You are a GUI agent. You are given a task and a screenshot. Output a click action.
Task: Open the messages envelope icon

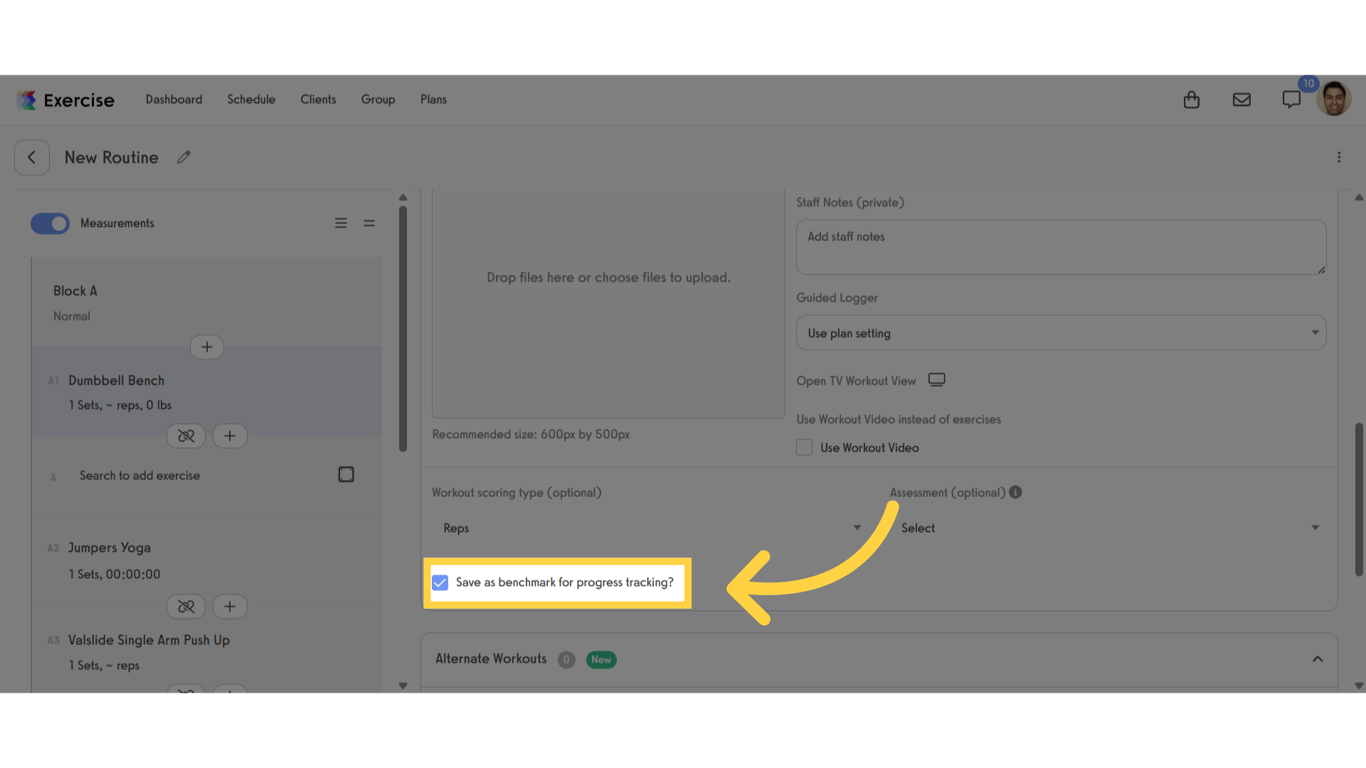click(x=1241, y=99)
